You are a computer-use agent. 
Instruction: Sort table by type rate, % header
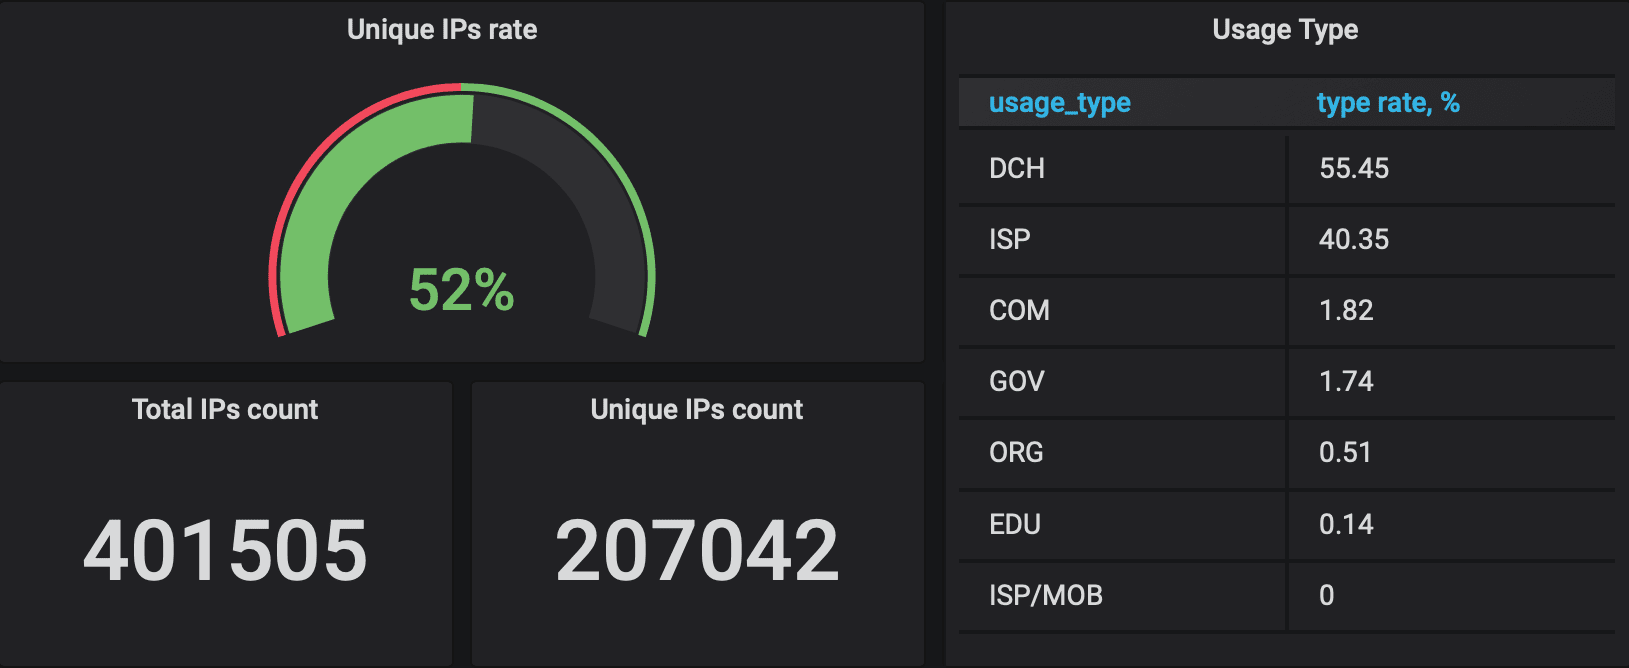pos(1388,103)
